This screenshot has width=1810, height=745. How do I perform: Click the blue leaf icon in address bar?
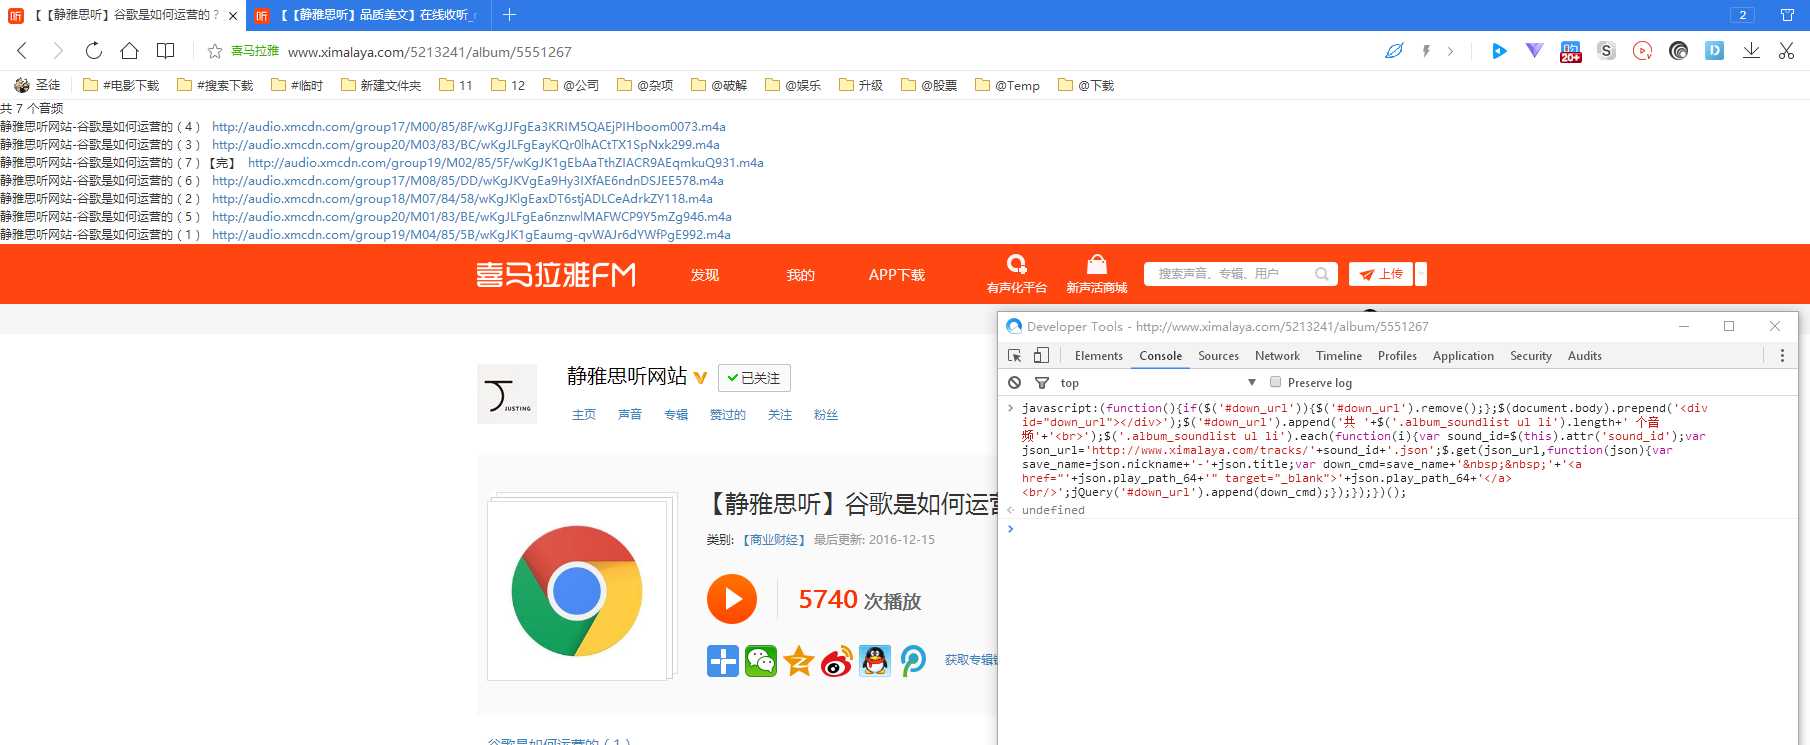(1394, 51)
